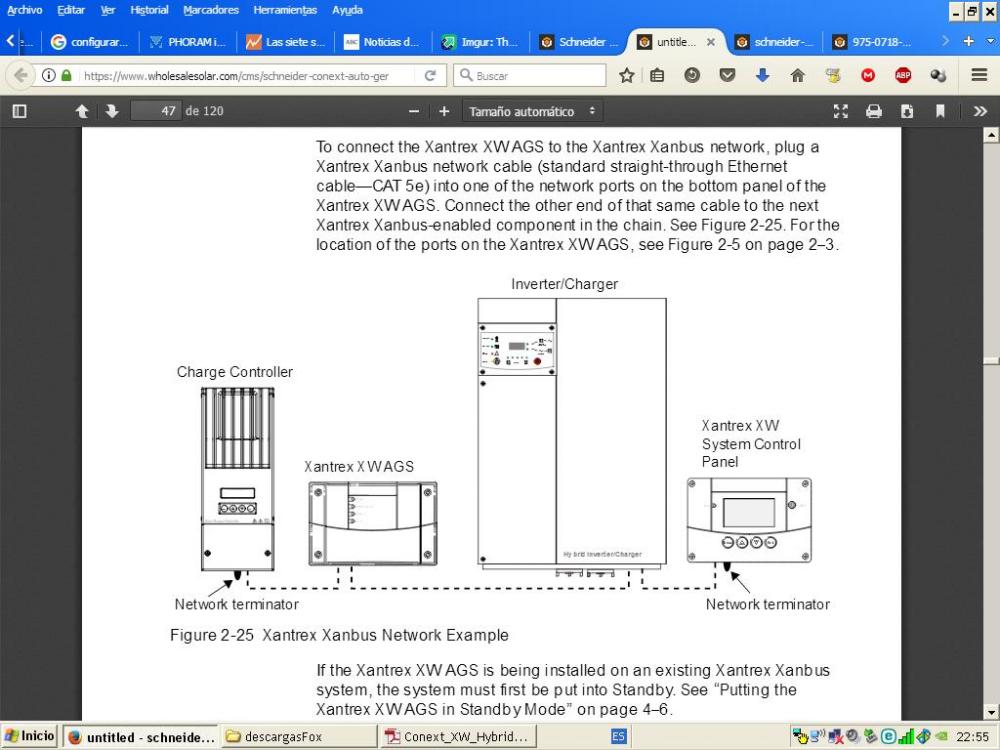Show the list of all tabs
The width and height of the screenshot is (1000, 750).
click(990, 41)
